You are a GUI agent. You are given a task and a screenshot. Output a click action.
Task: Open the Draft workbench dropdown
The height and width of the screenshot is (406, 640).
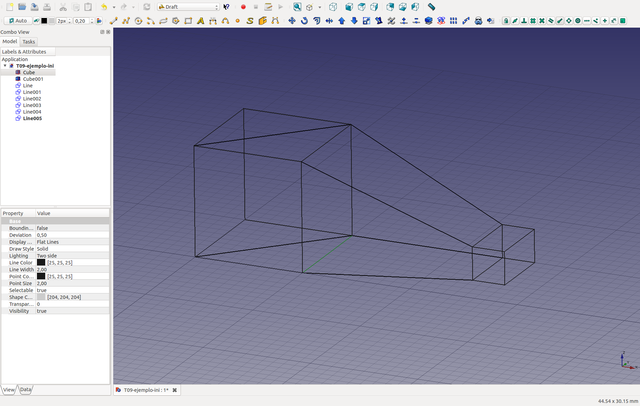click(186, 6)
